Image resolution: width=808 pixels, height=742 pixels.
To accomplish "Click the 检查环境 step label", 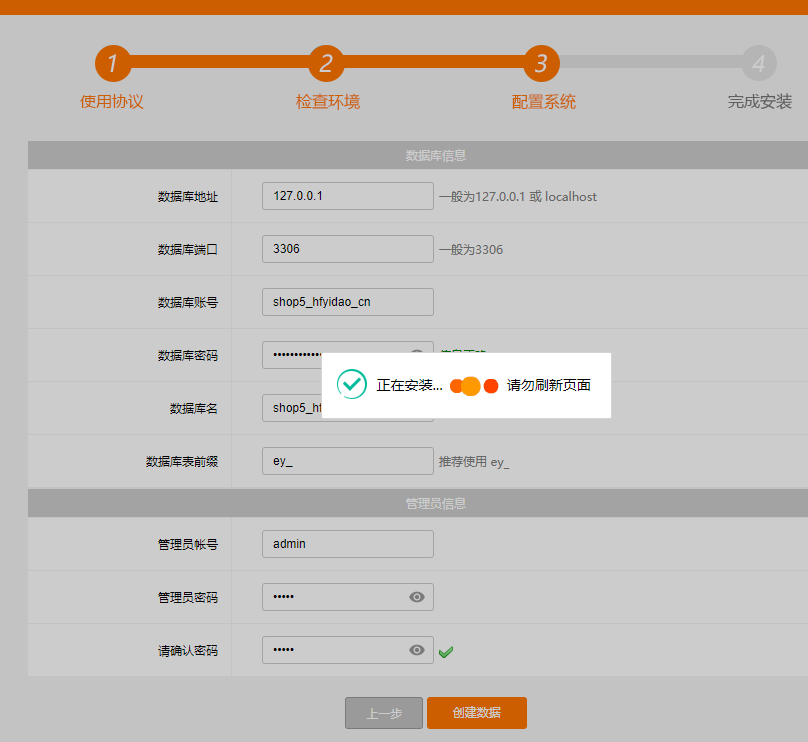I will coord(328,102).
